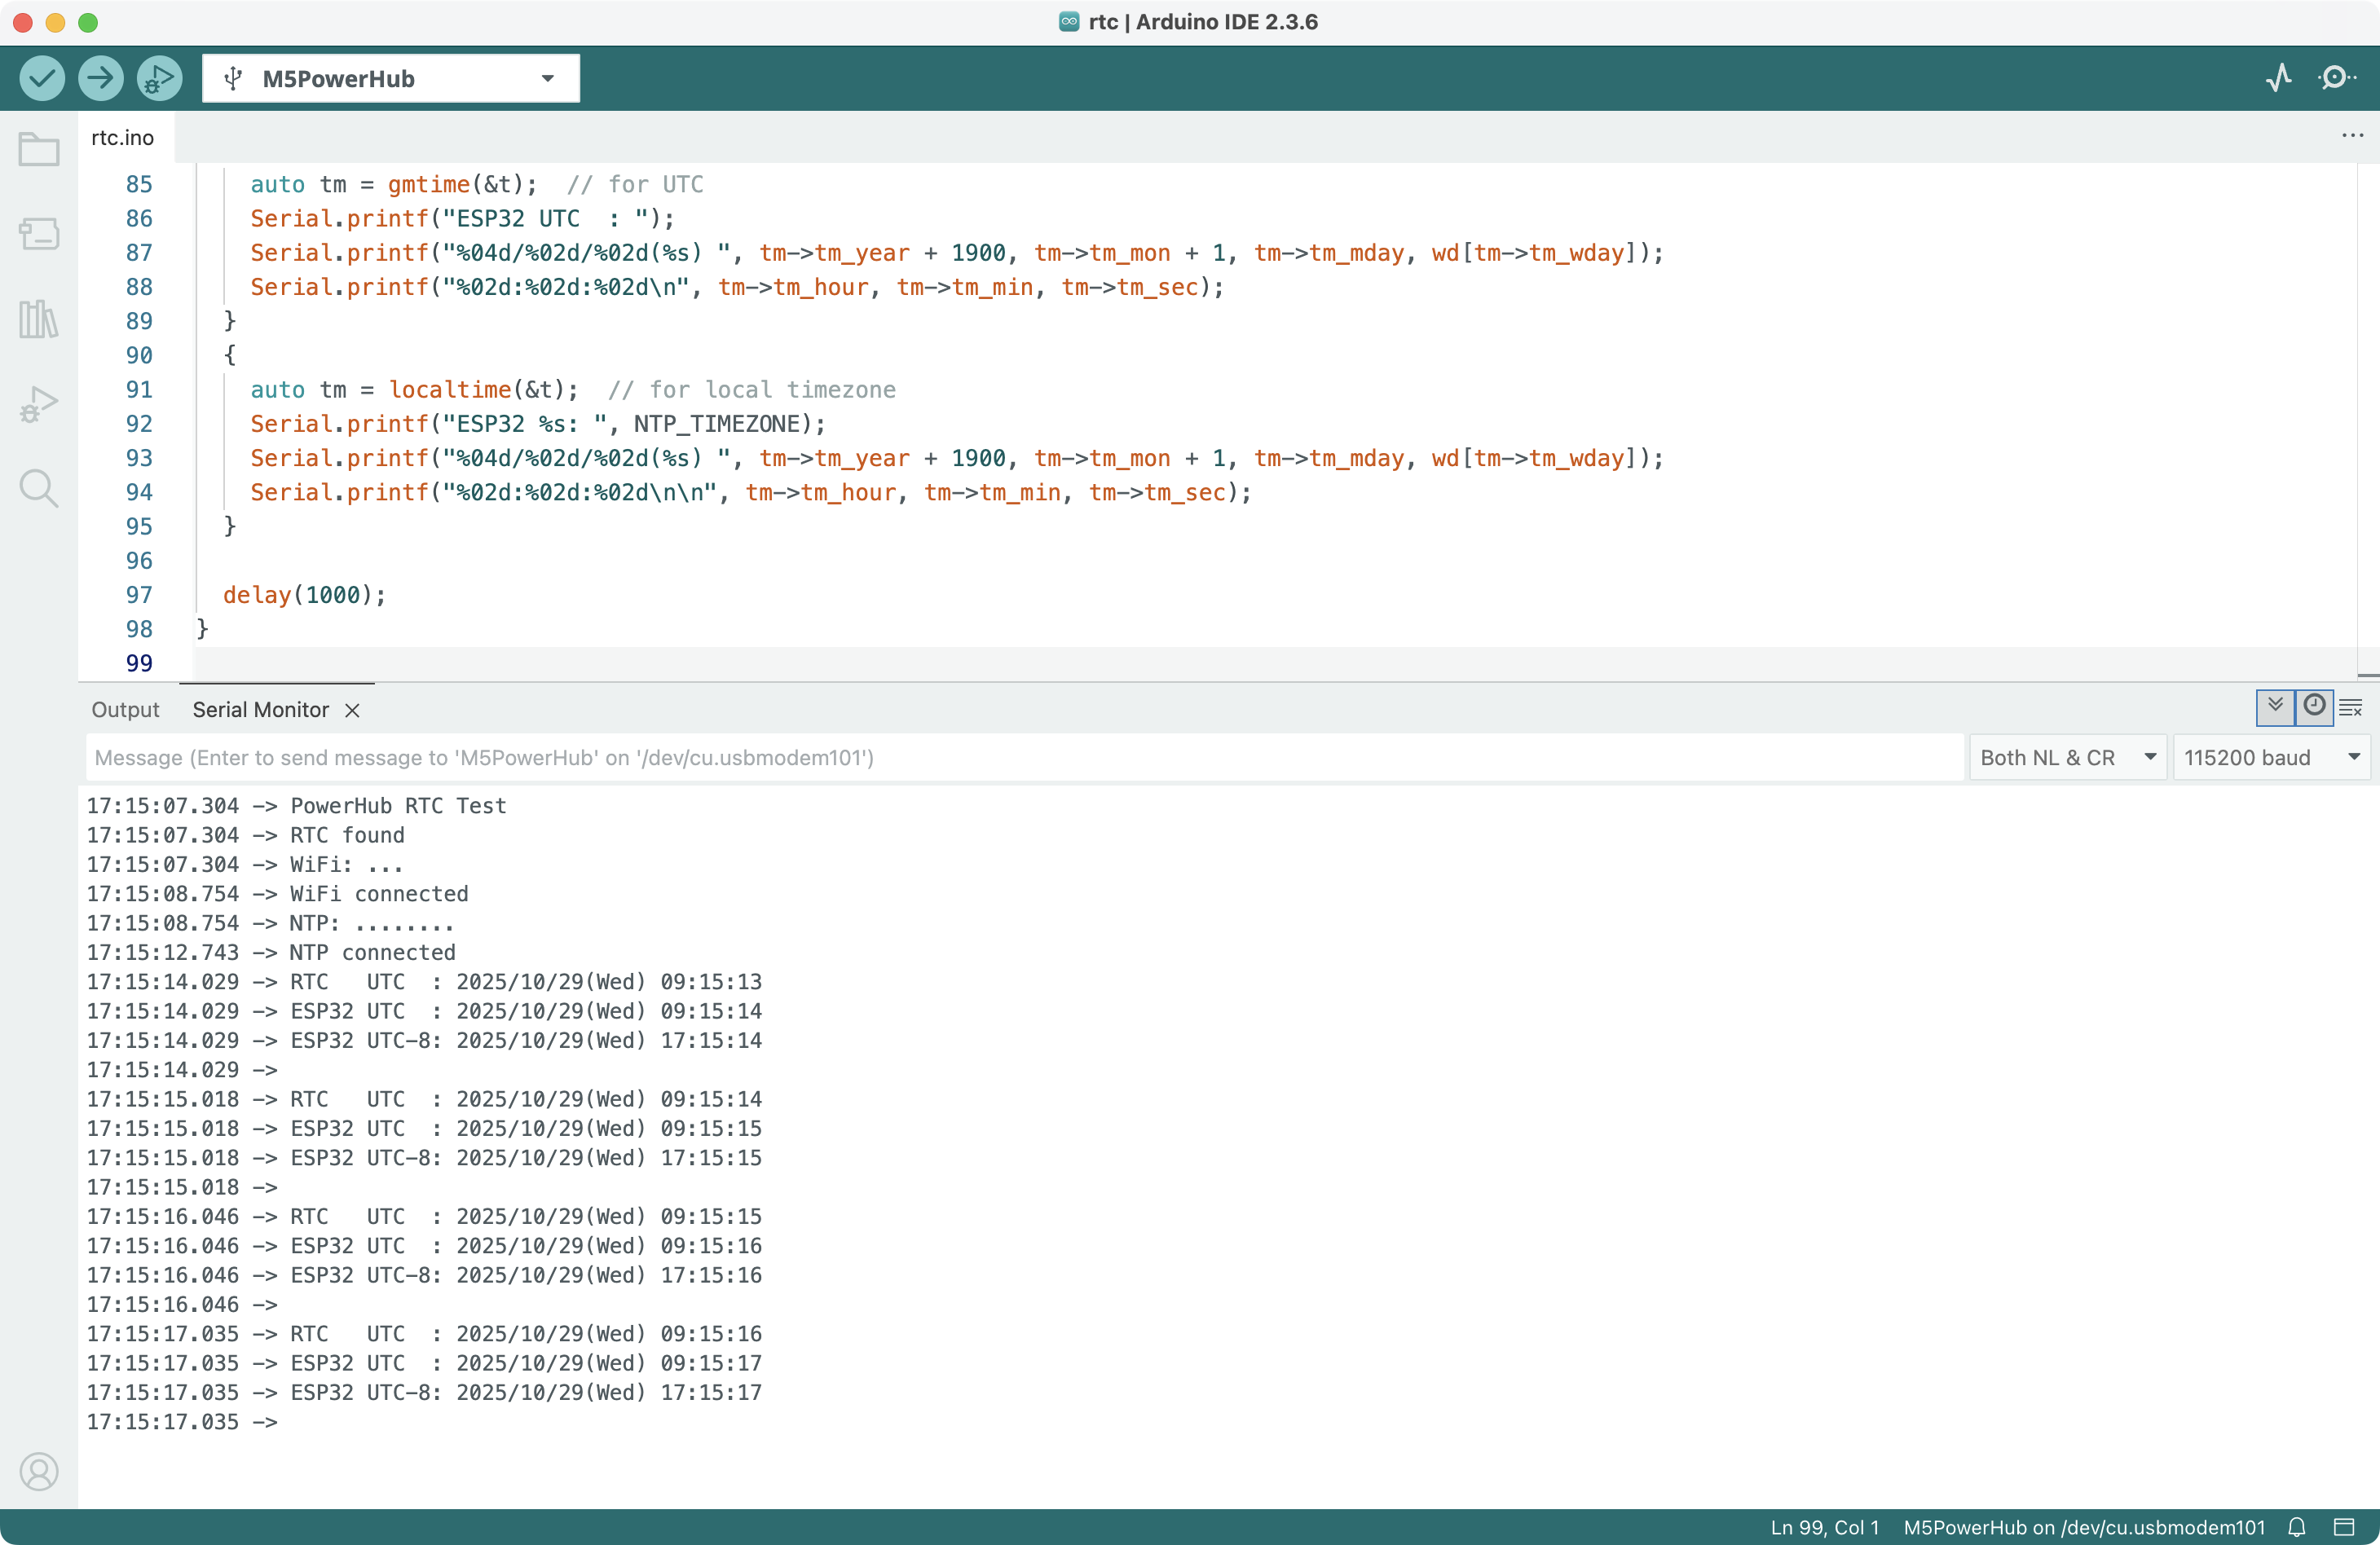Close the Serial Monitor tab
The image size is (2380, 1545).
pyautogui.click(x=352, y=710)
